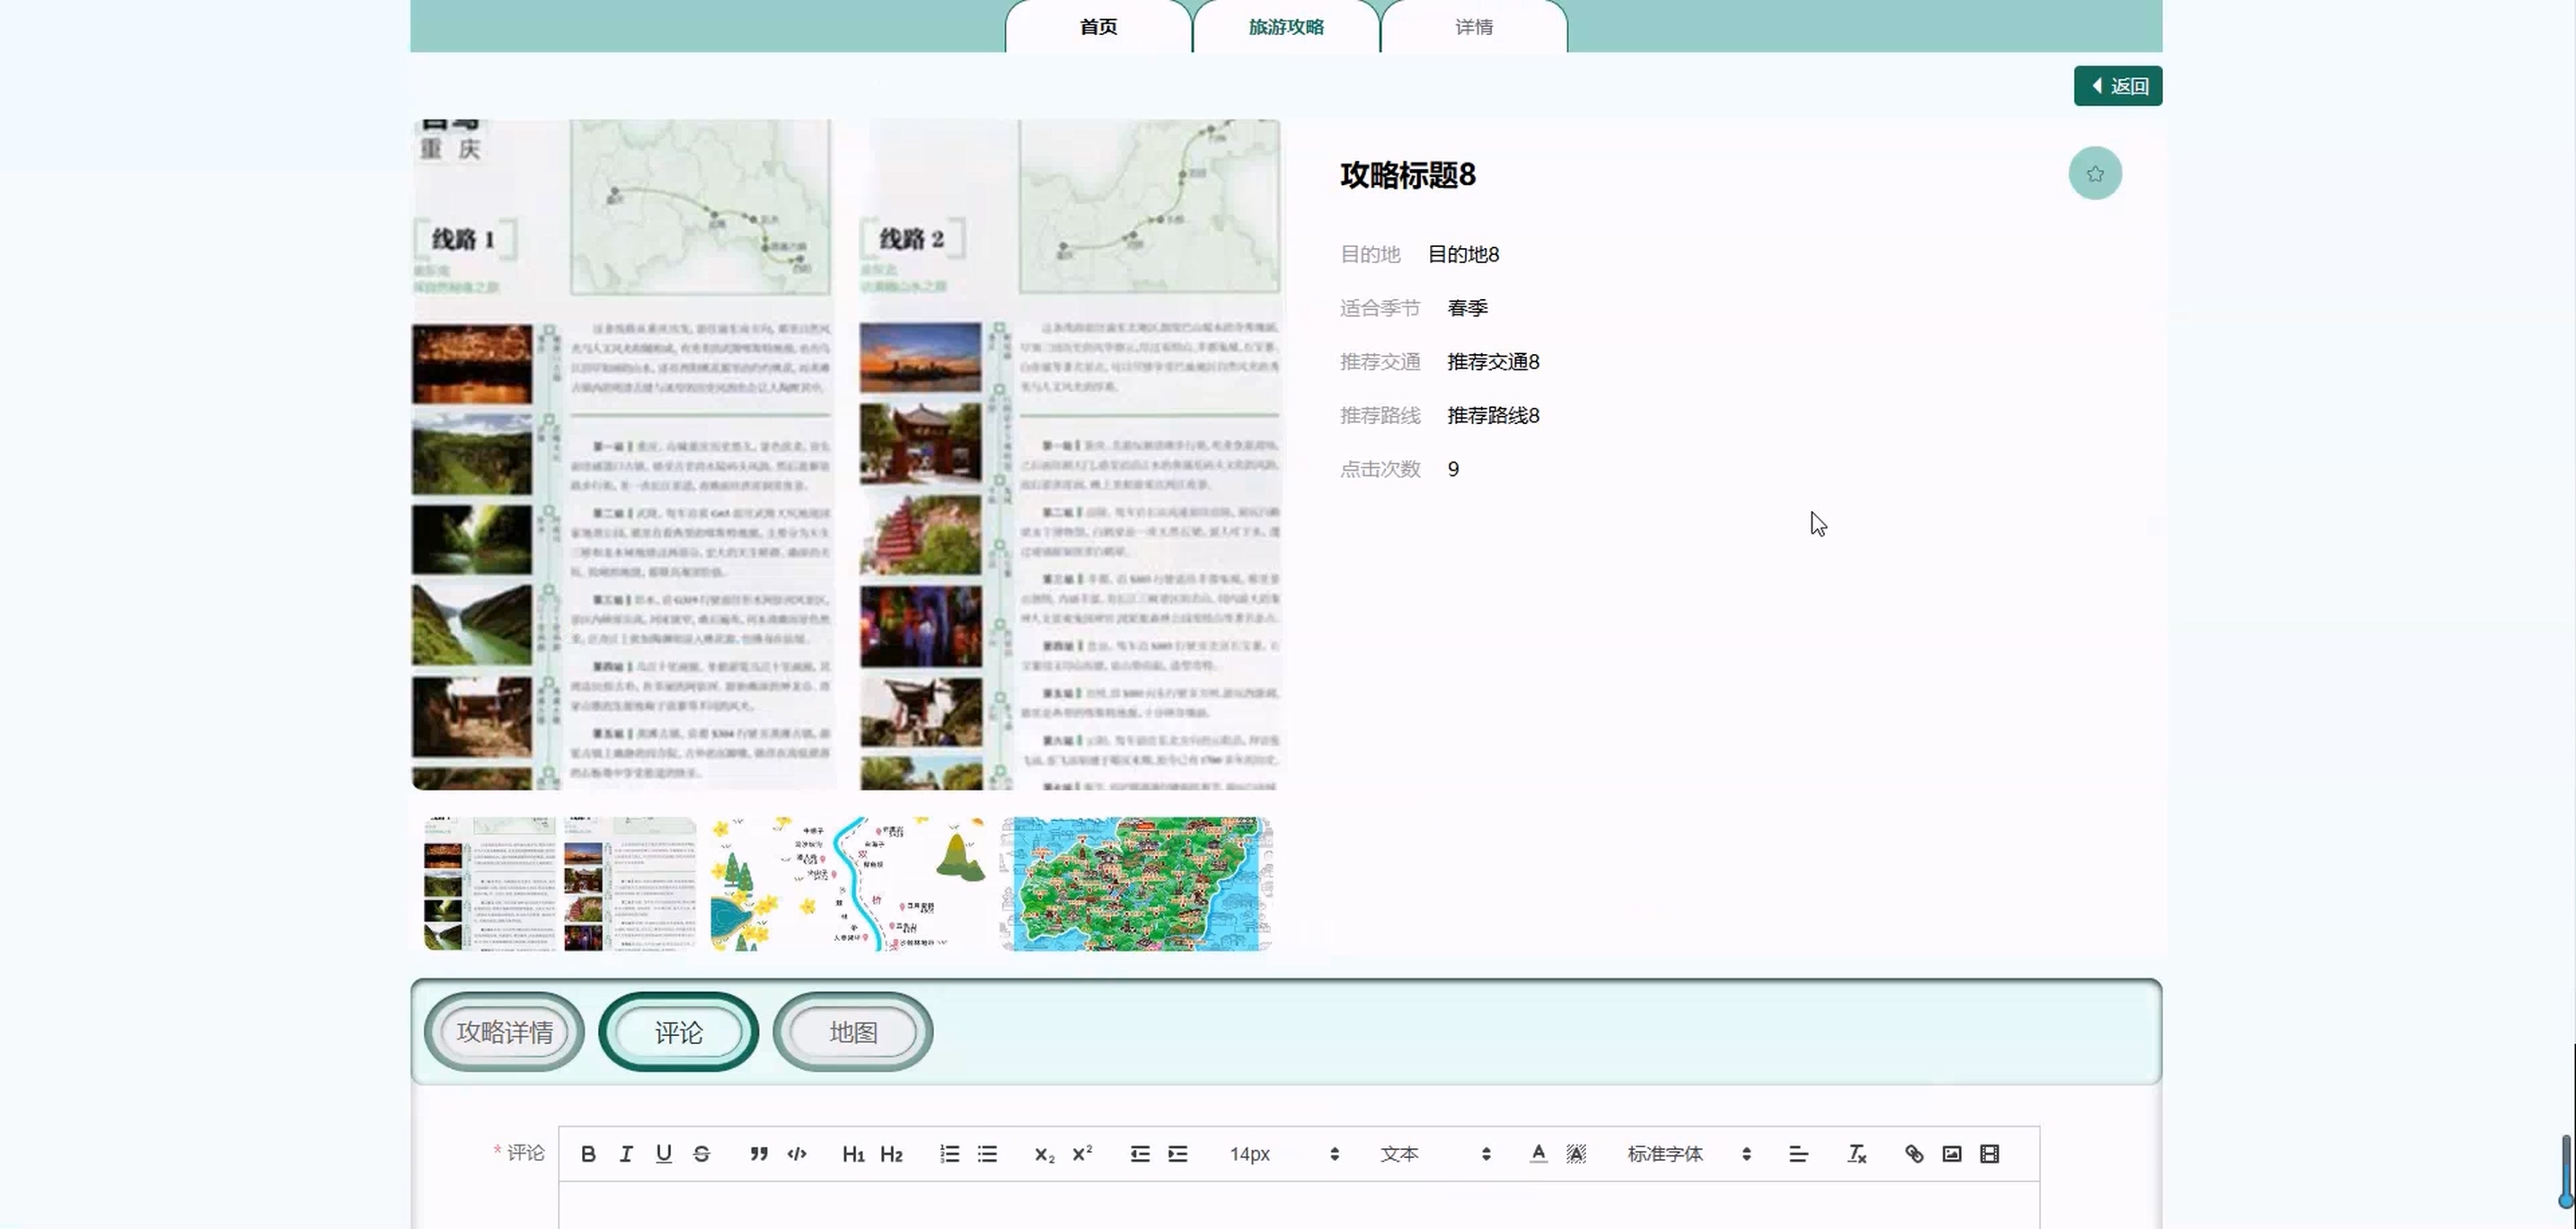
Task: Insert a code block in editor
Action: 797,1154
